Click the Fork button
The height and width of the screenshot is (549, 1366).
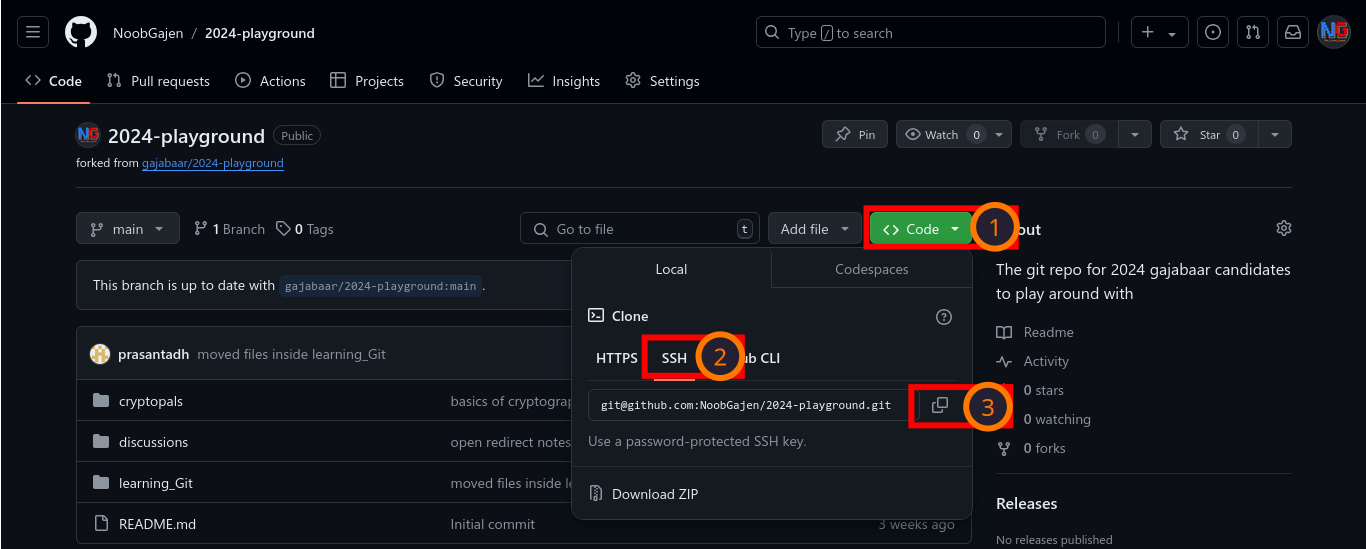point(1068,134)
